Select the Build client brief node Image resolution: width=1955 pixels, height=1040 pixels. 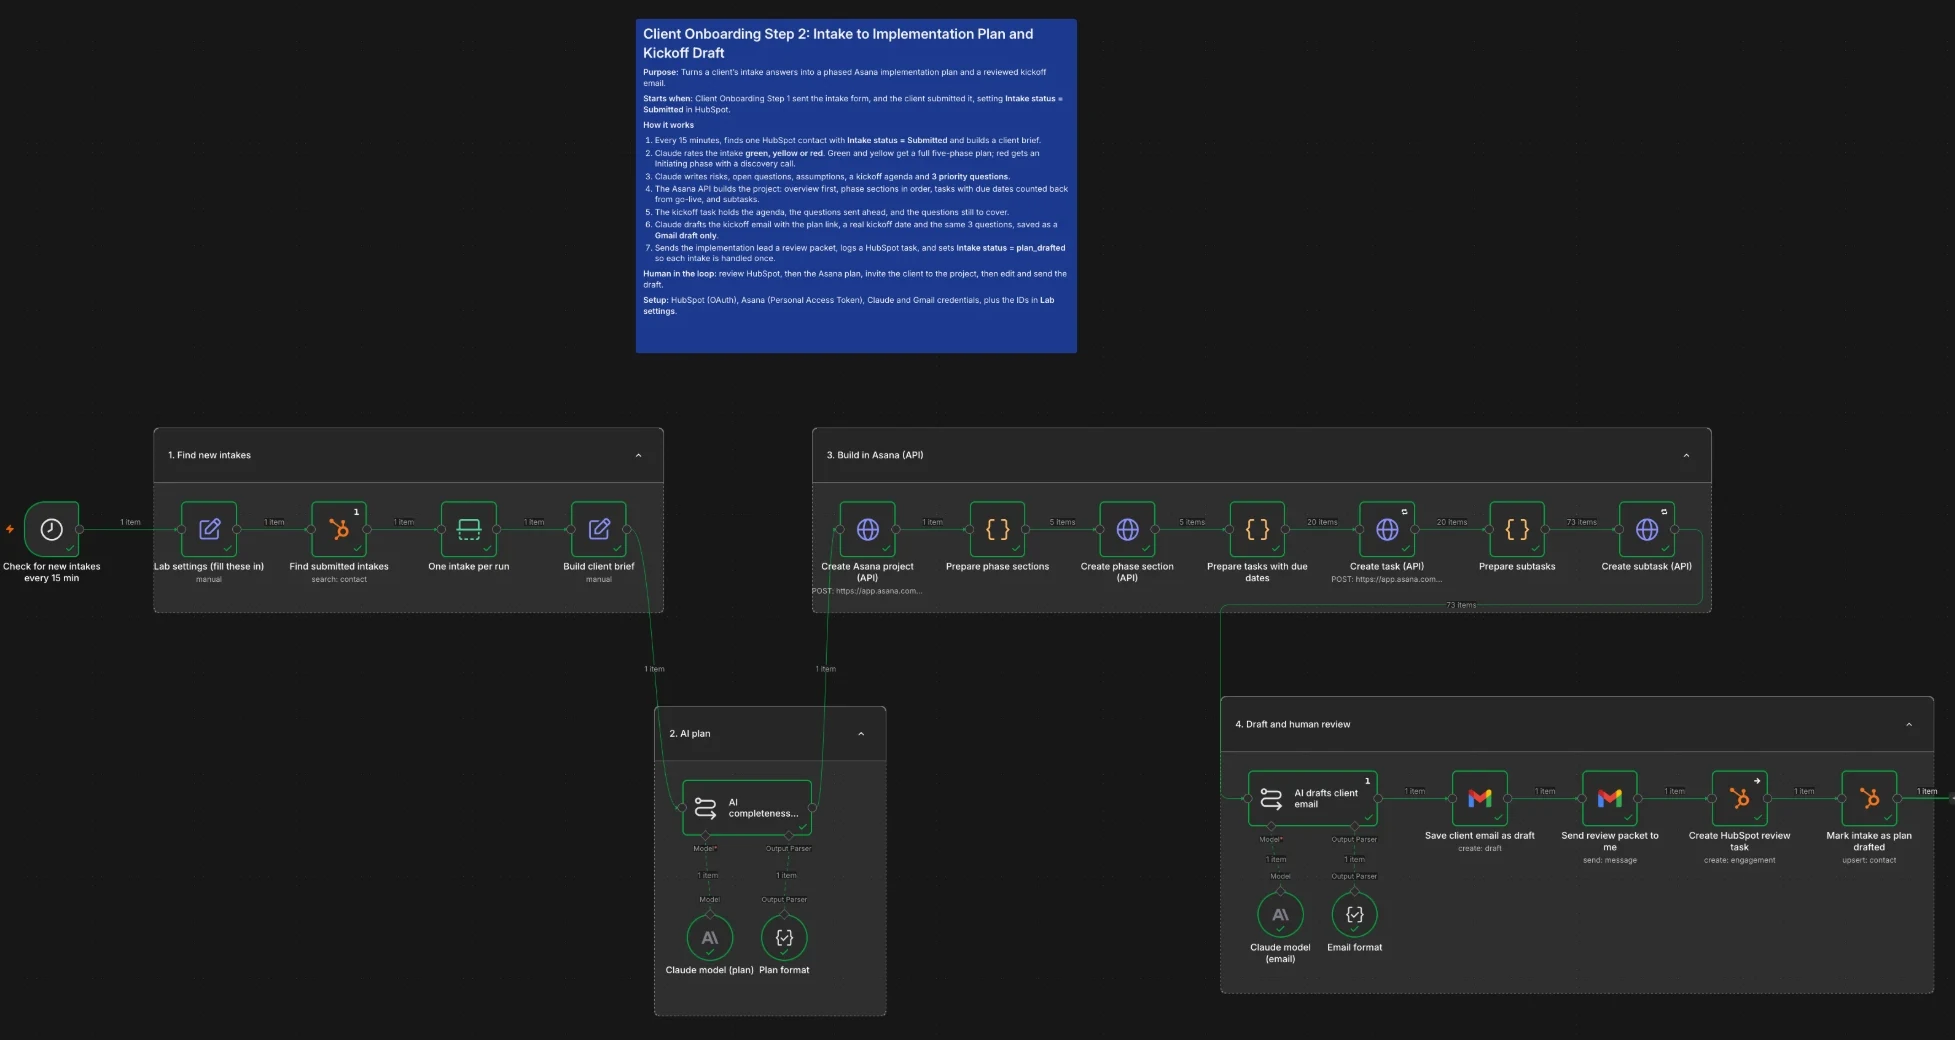pyautogui.click(x=599, y=529)
